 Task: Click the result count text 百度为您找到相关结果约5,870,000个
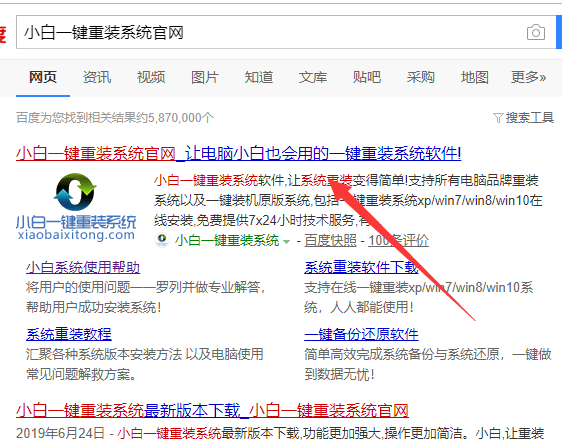click(x=115, y=118)
